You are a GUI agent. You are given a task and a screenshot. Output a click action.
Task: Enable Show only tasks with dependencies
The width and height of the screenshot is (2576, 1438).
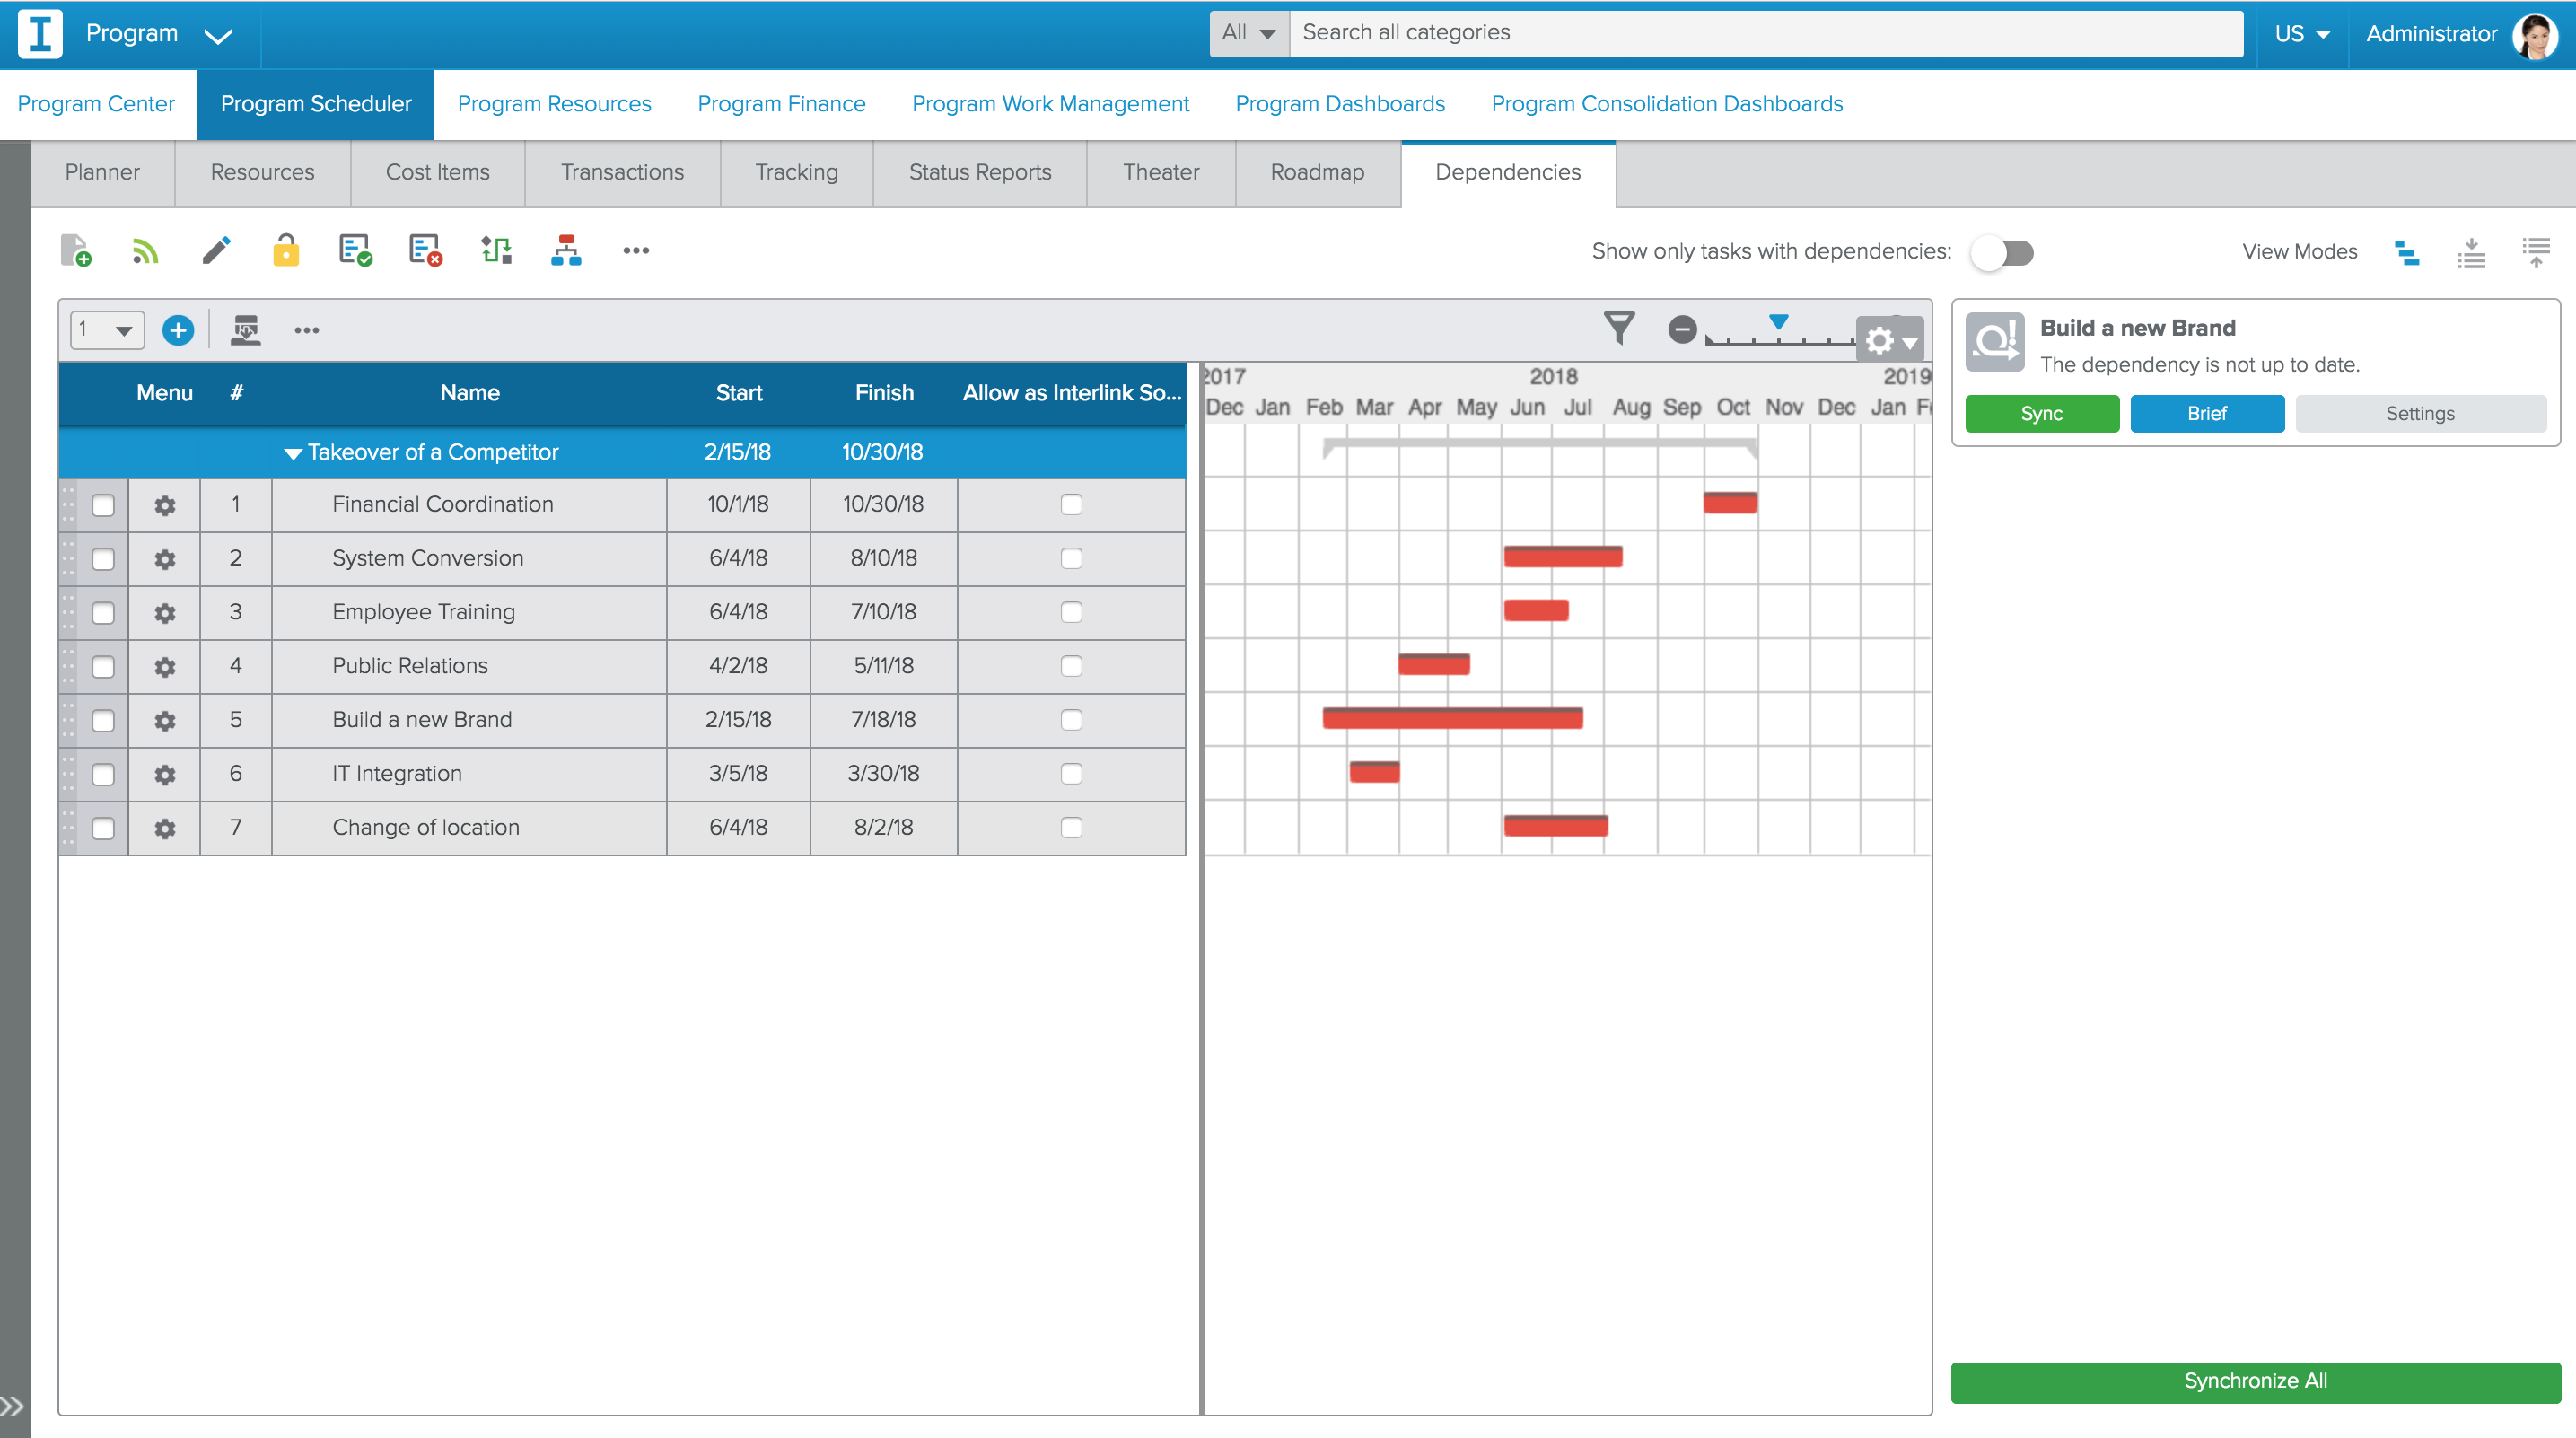coord(2001,252)
